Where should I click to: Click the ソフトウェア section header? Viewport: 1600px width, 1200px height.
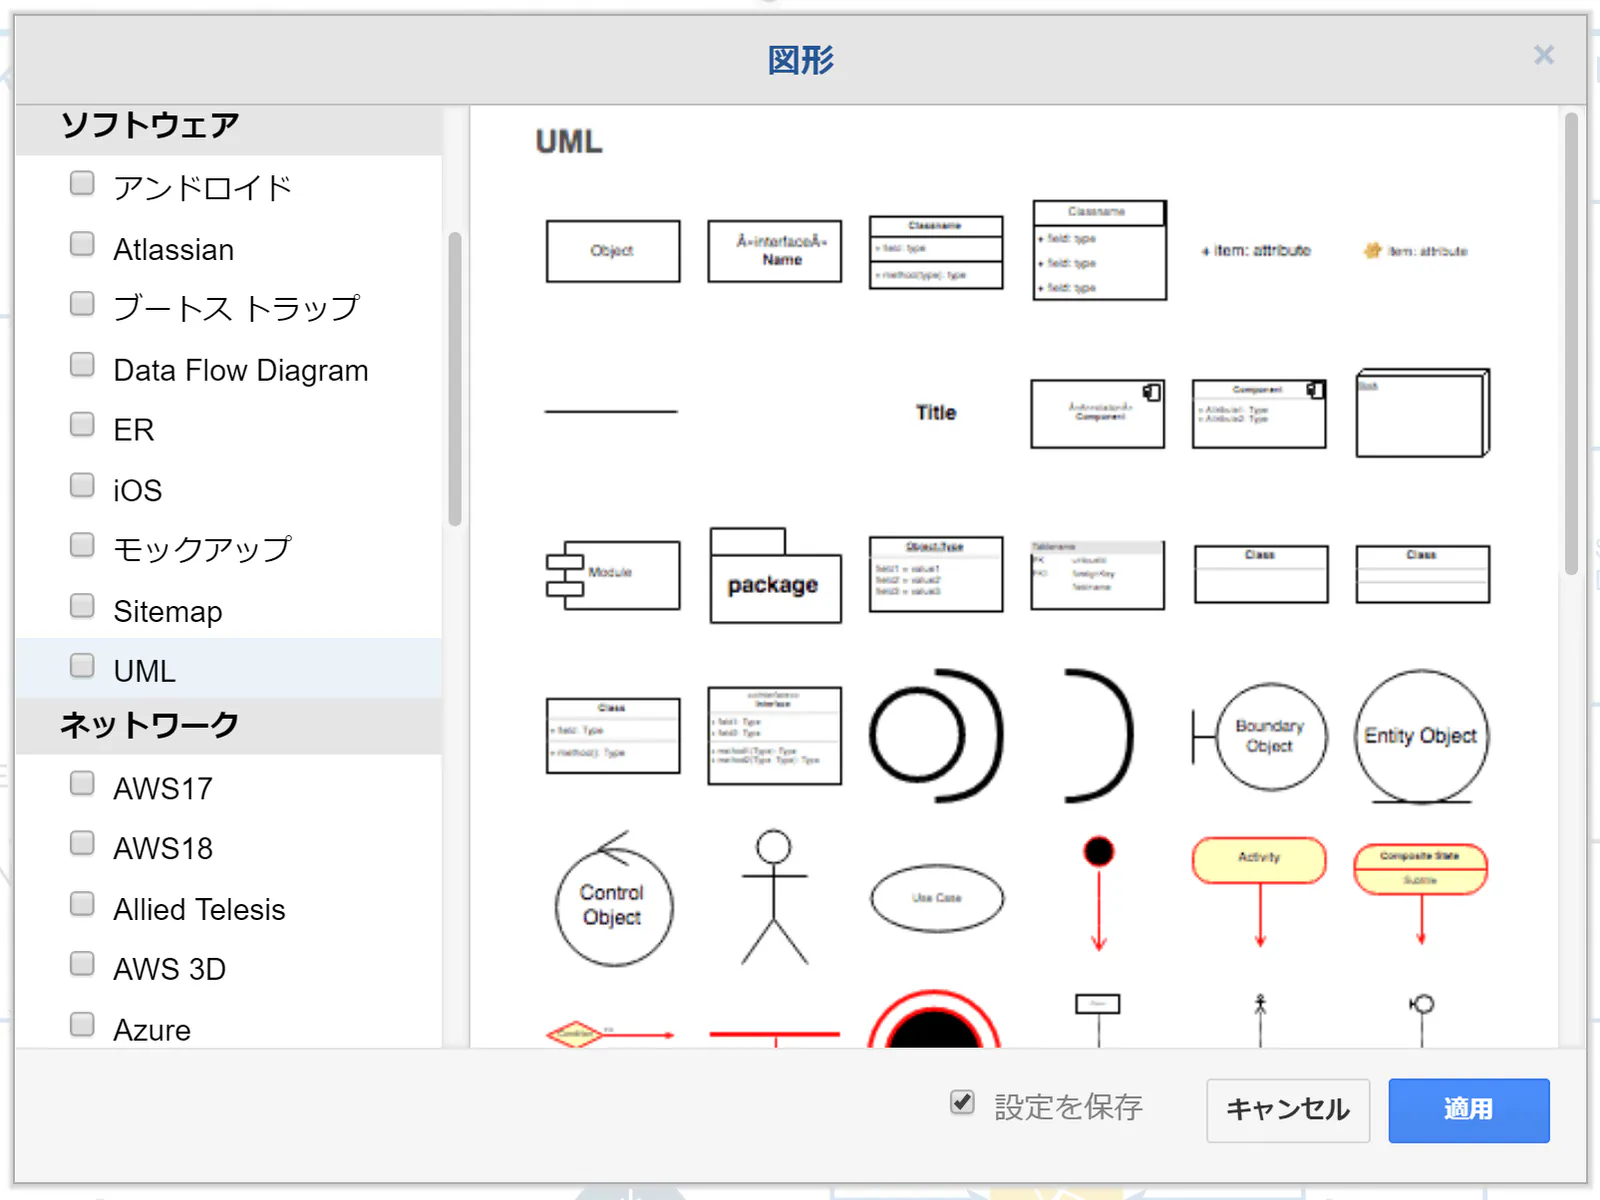[228, 129]
